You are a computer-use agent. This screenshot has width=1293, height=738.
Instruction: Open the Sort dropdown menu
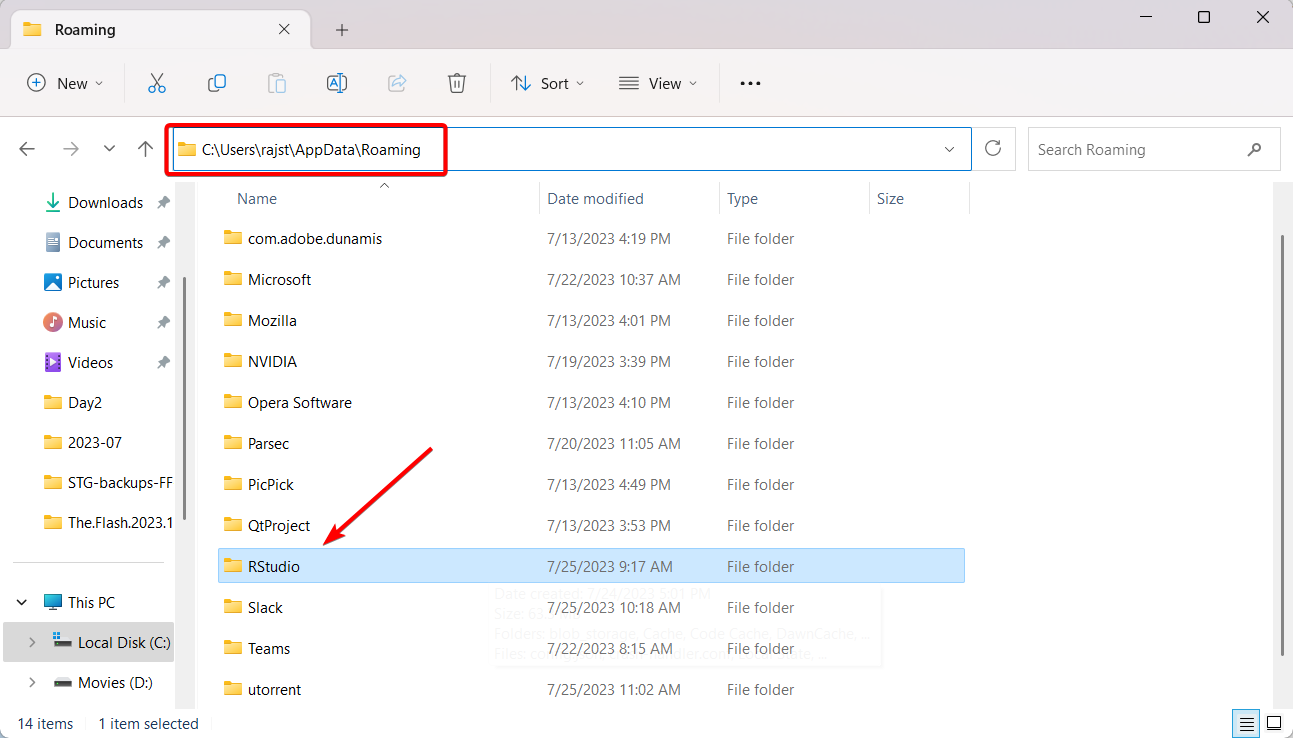547,84
